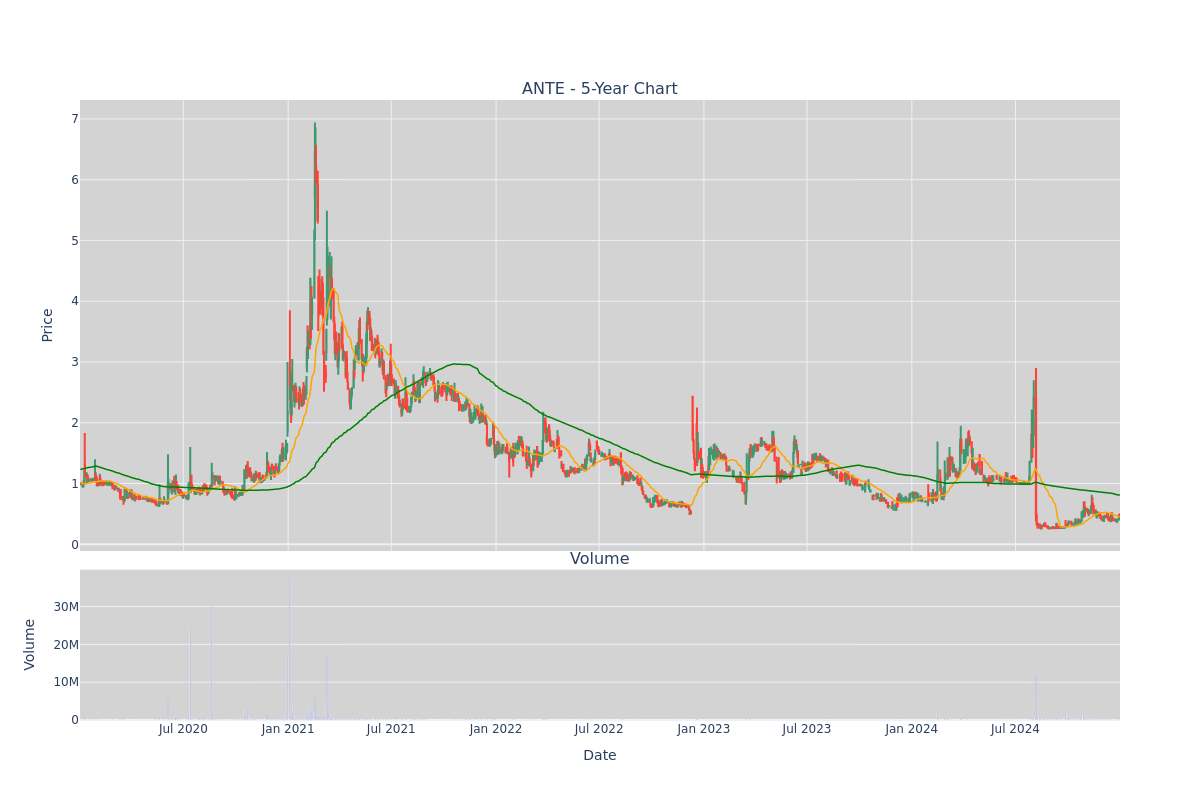Click the 'Price' y-axis label
This screenshot has height=800, width=1200.
[x=47, y=325]
